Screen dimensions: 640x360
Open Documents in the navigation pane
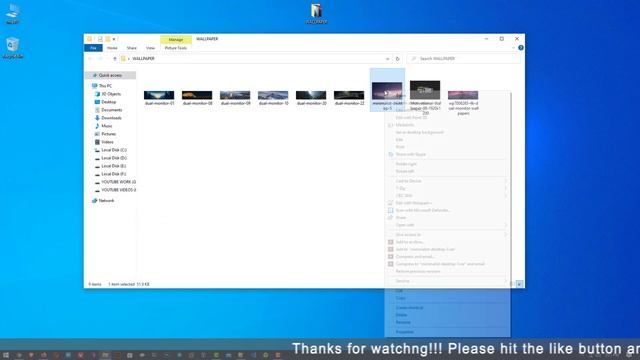(111, 110)
